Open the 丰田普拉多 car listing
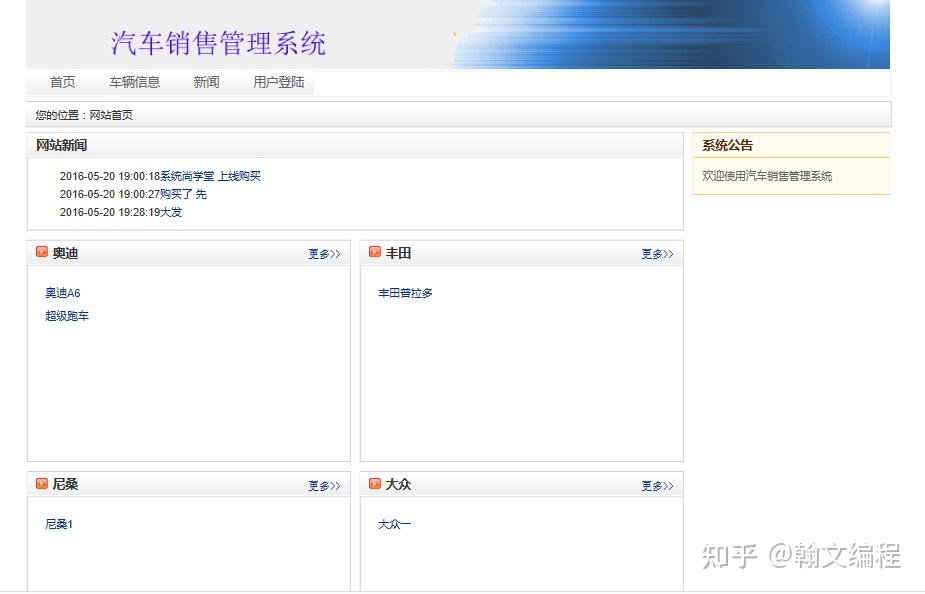 point(405,293)
